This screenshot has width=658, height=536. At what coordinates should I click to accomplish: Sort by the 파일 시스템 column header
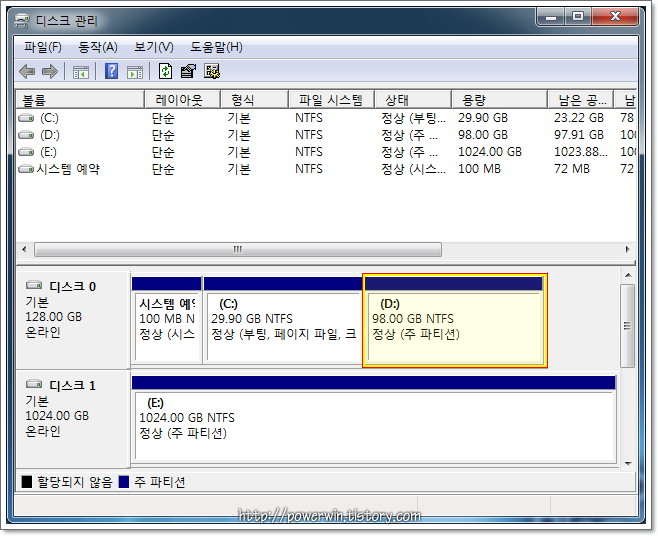(x=331, y=100)
